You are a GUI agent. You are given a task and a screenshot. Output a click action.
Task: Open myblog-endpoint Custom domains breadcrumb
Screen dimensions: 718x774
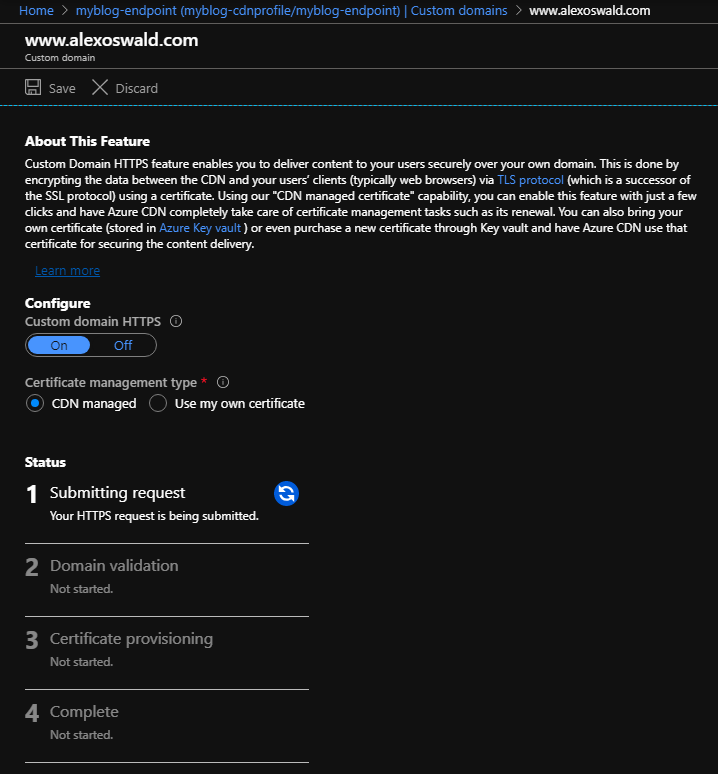pyautogui.click(x=291, y=10)
